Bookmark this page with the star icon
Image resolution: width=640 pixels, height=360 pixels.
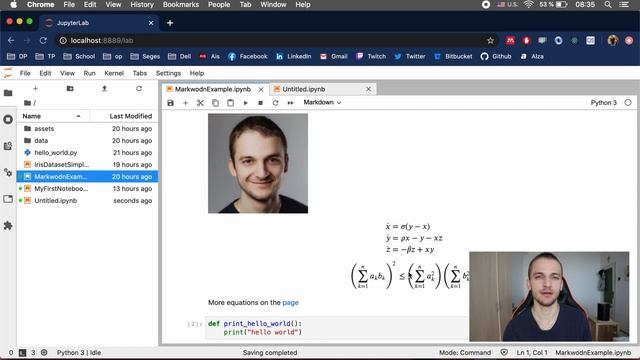[490, 40]
